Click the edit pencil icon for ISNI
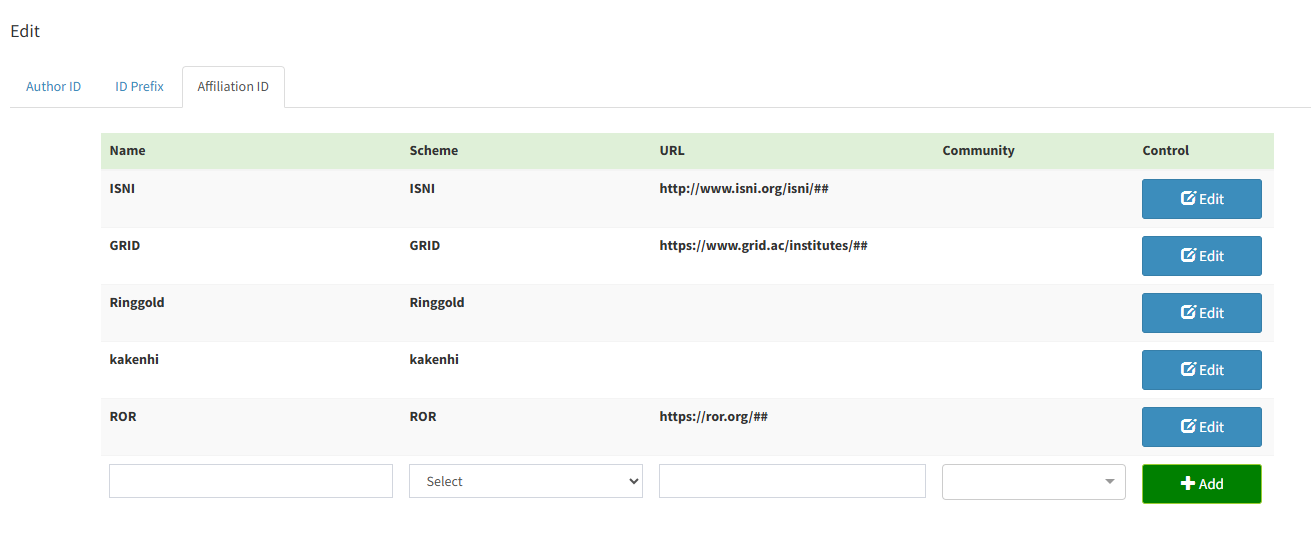 tap(1188, 198)
